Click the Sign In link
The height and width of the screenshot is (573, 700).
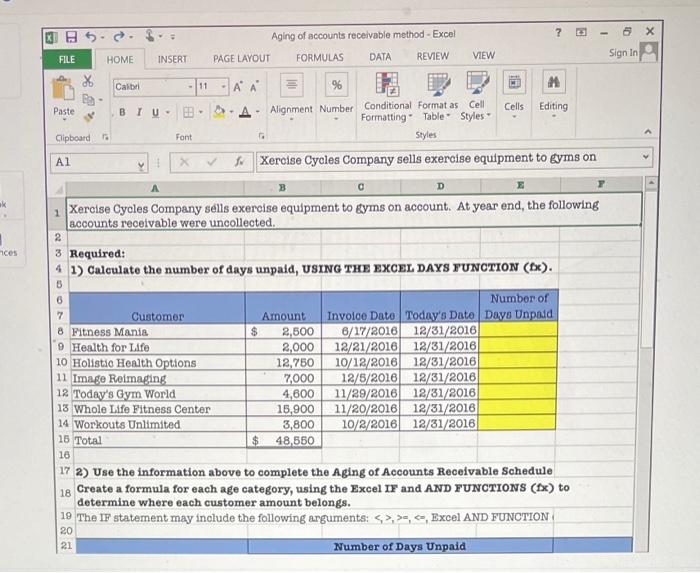(623, 53)
